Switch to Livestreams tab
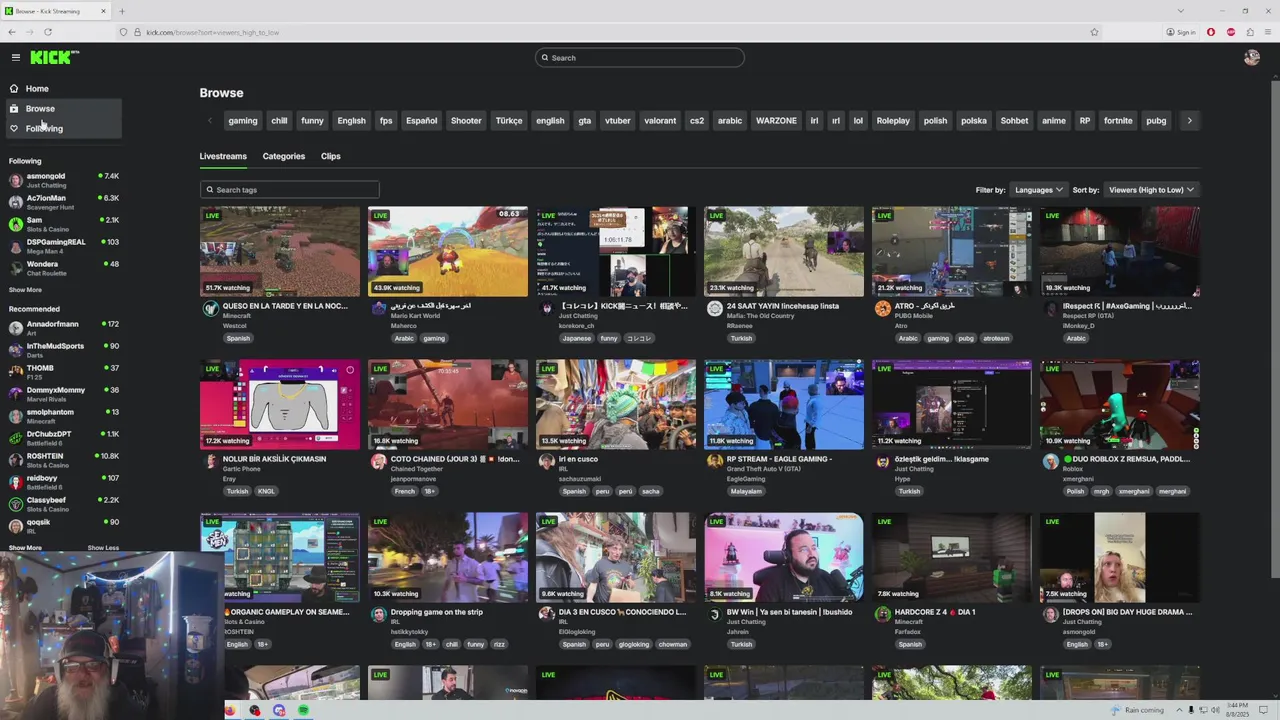The height and width of the screenshot is (720, 1280). (x=223, y=156)
